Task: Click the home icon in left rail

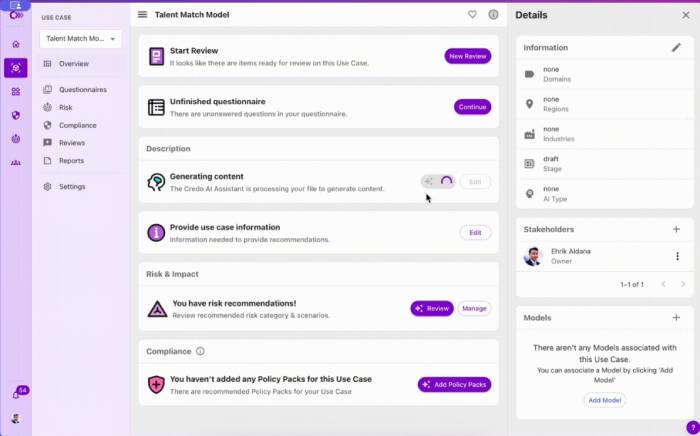Action: [16, 44]
